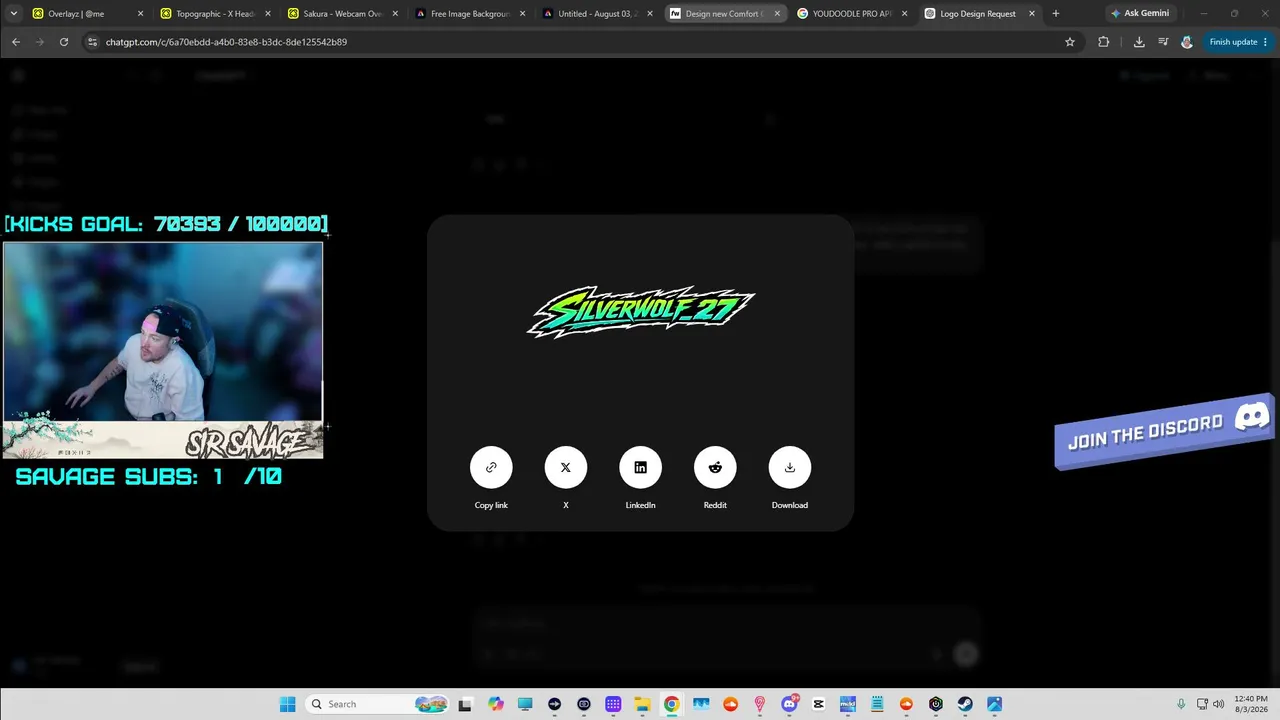Open the microphone tray icon
This screenshot has width=1280, height=720.
(1182, 704)
